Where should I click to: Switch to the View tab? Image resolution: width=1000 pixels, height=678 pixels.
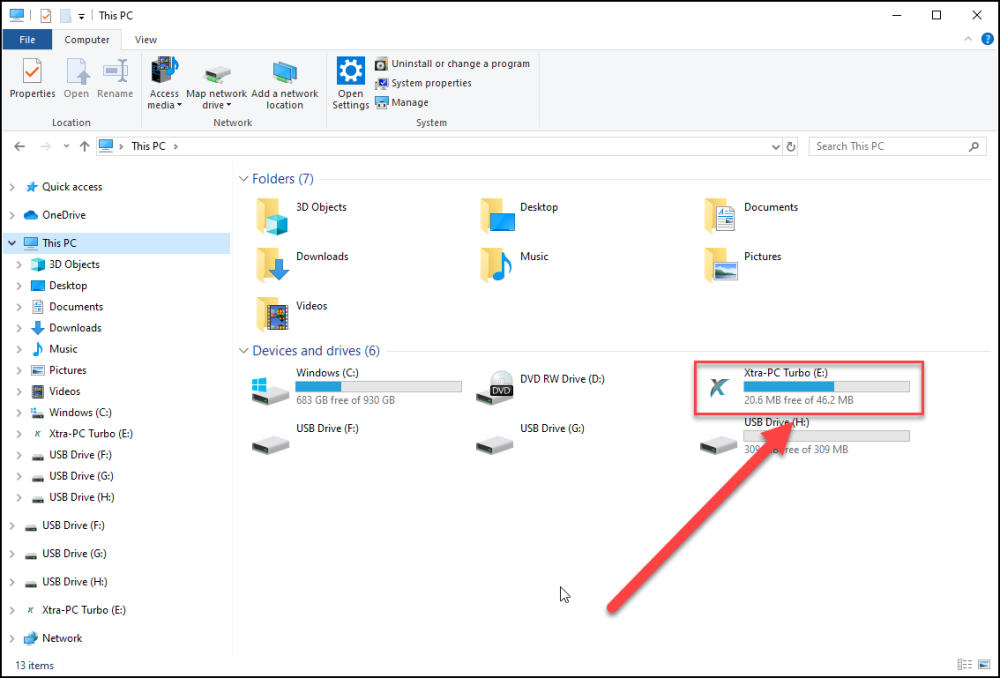coord(146,39)
